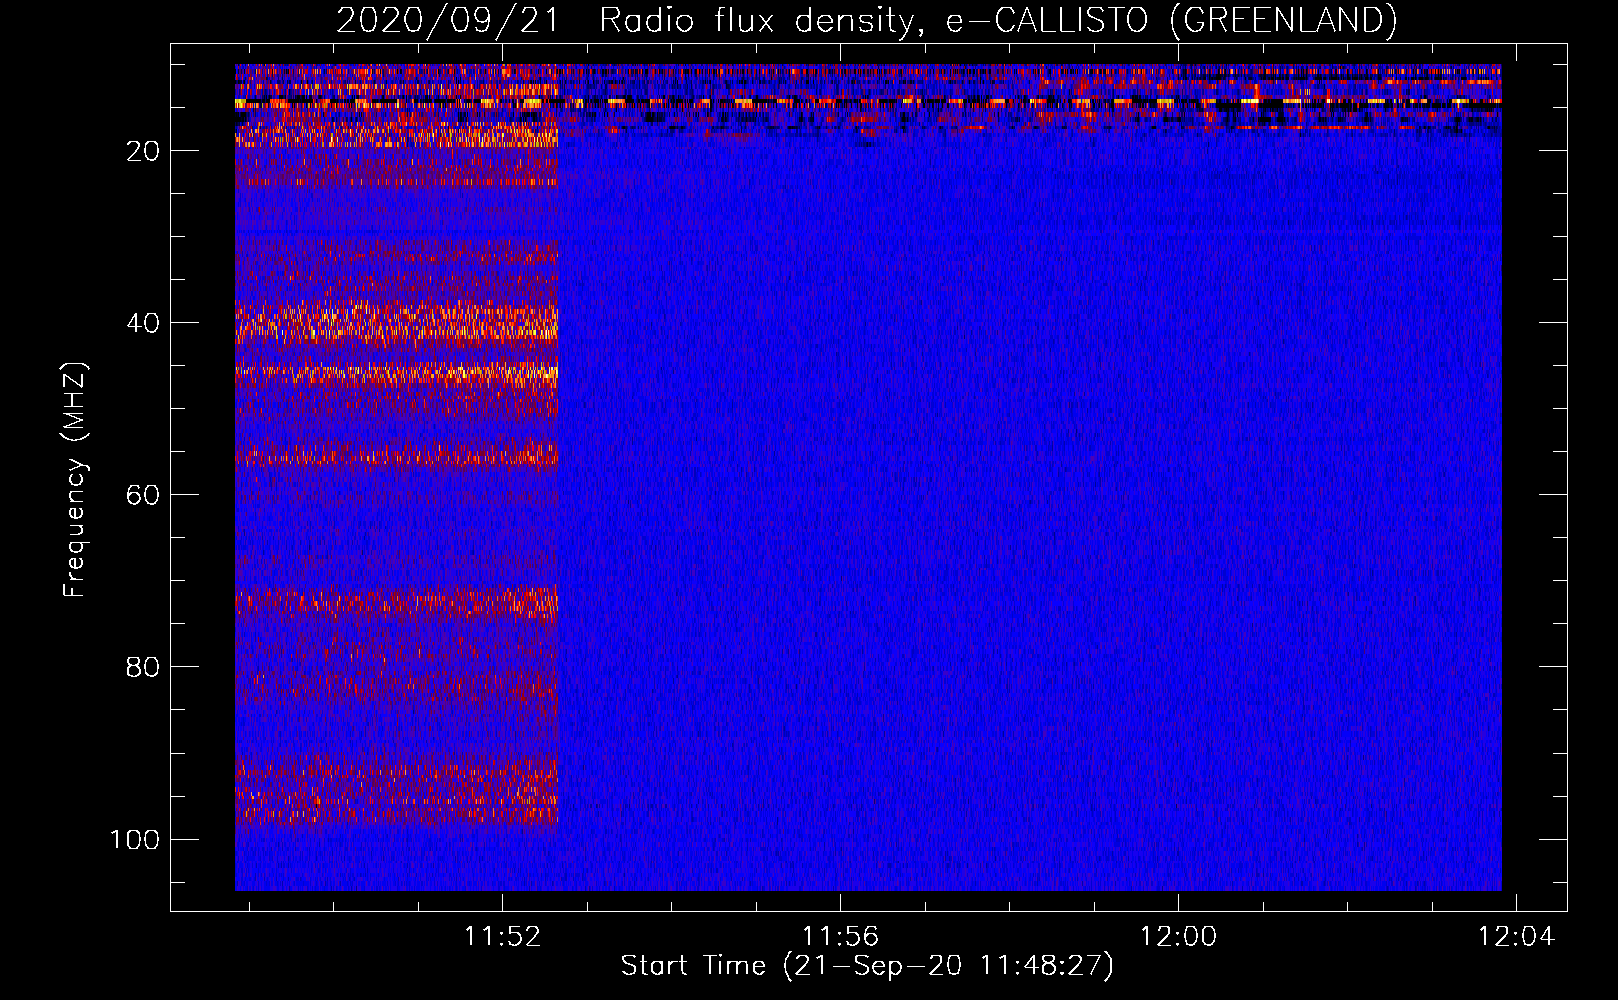Click the '40' frequency tick label
1618x1000 pixels.
143,323
